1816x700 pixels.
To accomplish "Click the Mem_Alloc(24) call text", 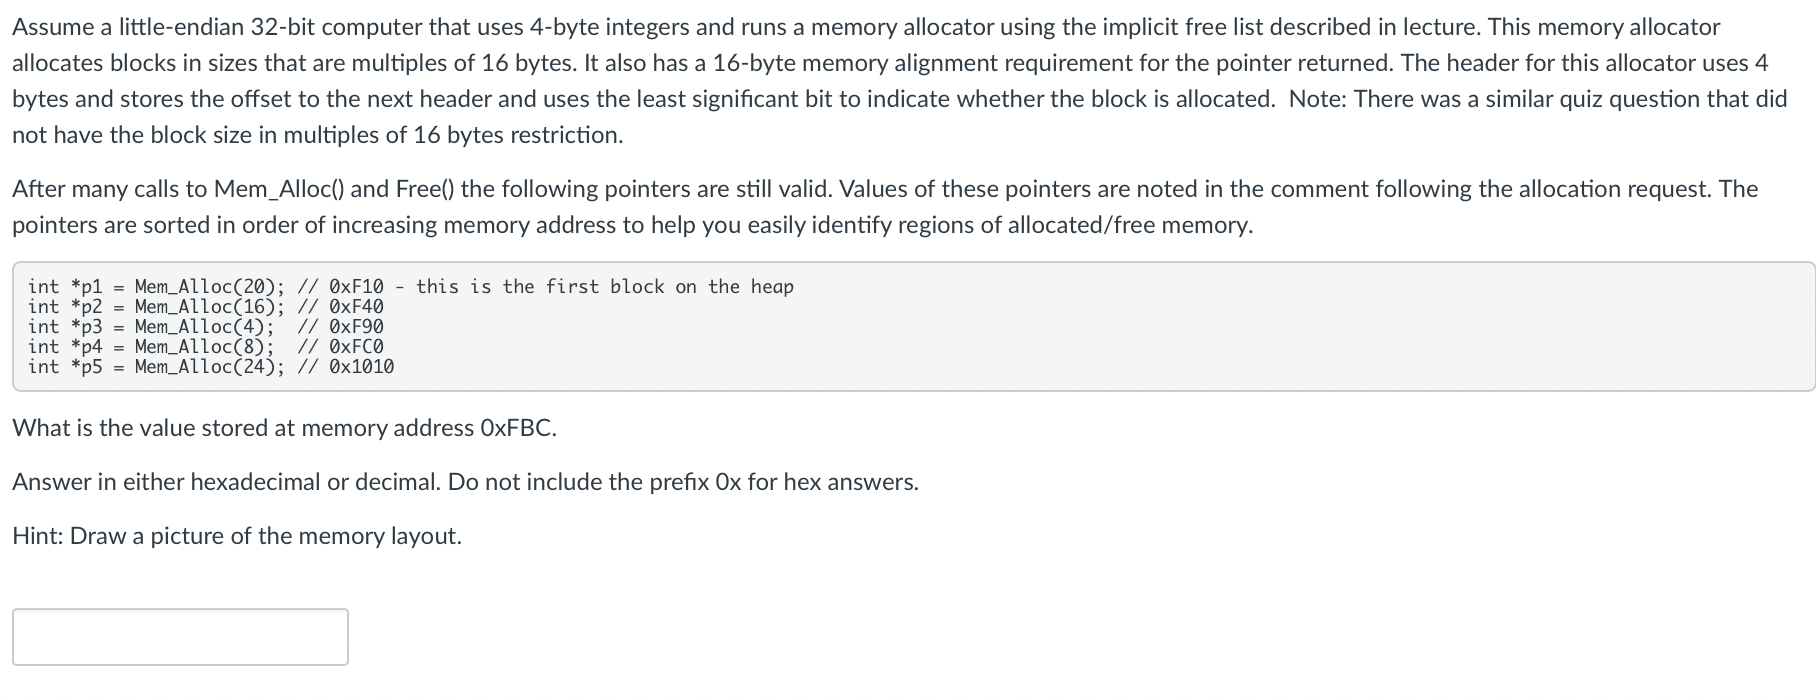I will click(x=207, y=367).
